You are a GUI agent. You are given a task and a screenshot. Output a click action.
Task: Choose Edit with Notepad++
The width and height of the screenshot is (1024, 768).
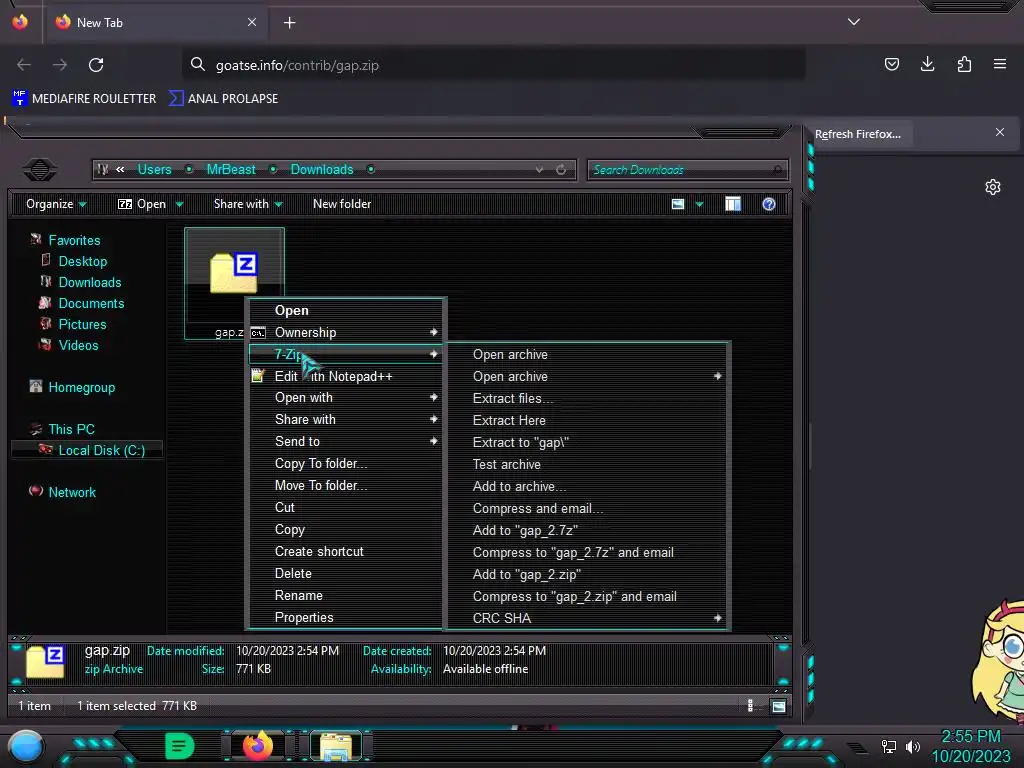(x=346, y=377)
